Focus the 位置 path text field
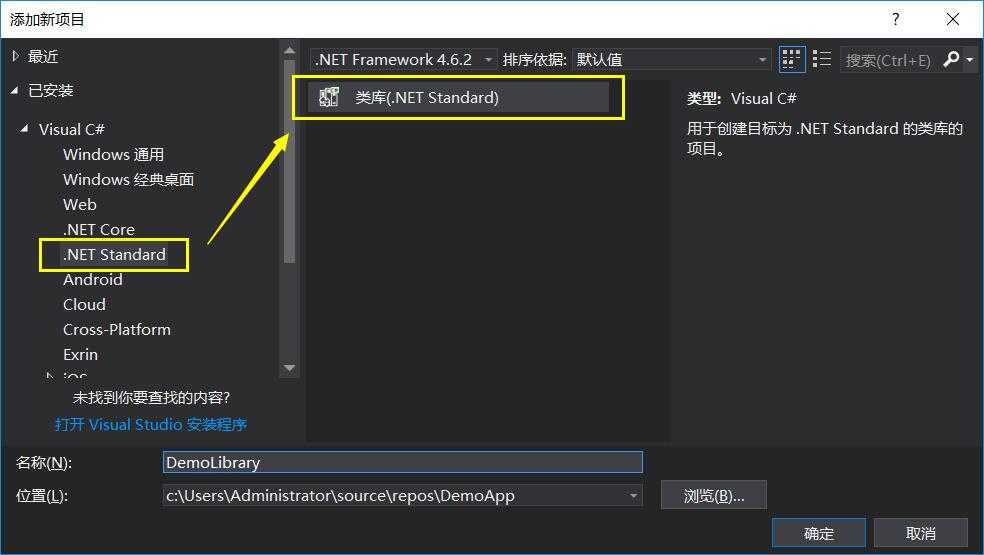Image resolution: width=984 pixels, height=555 pixels. (x=393, y=496)
